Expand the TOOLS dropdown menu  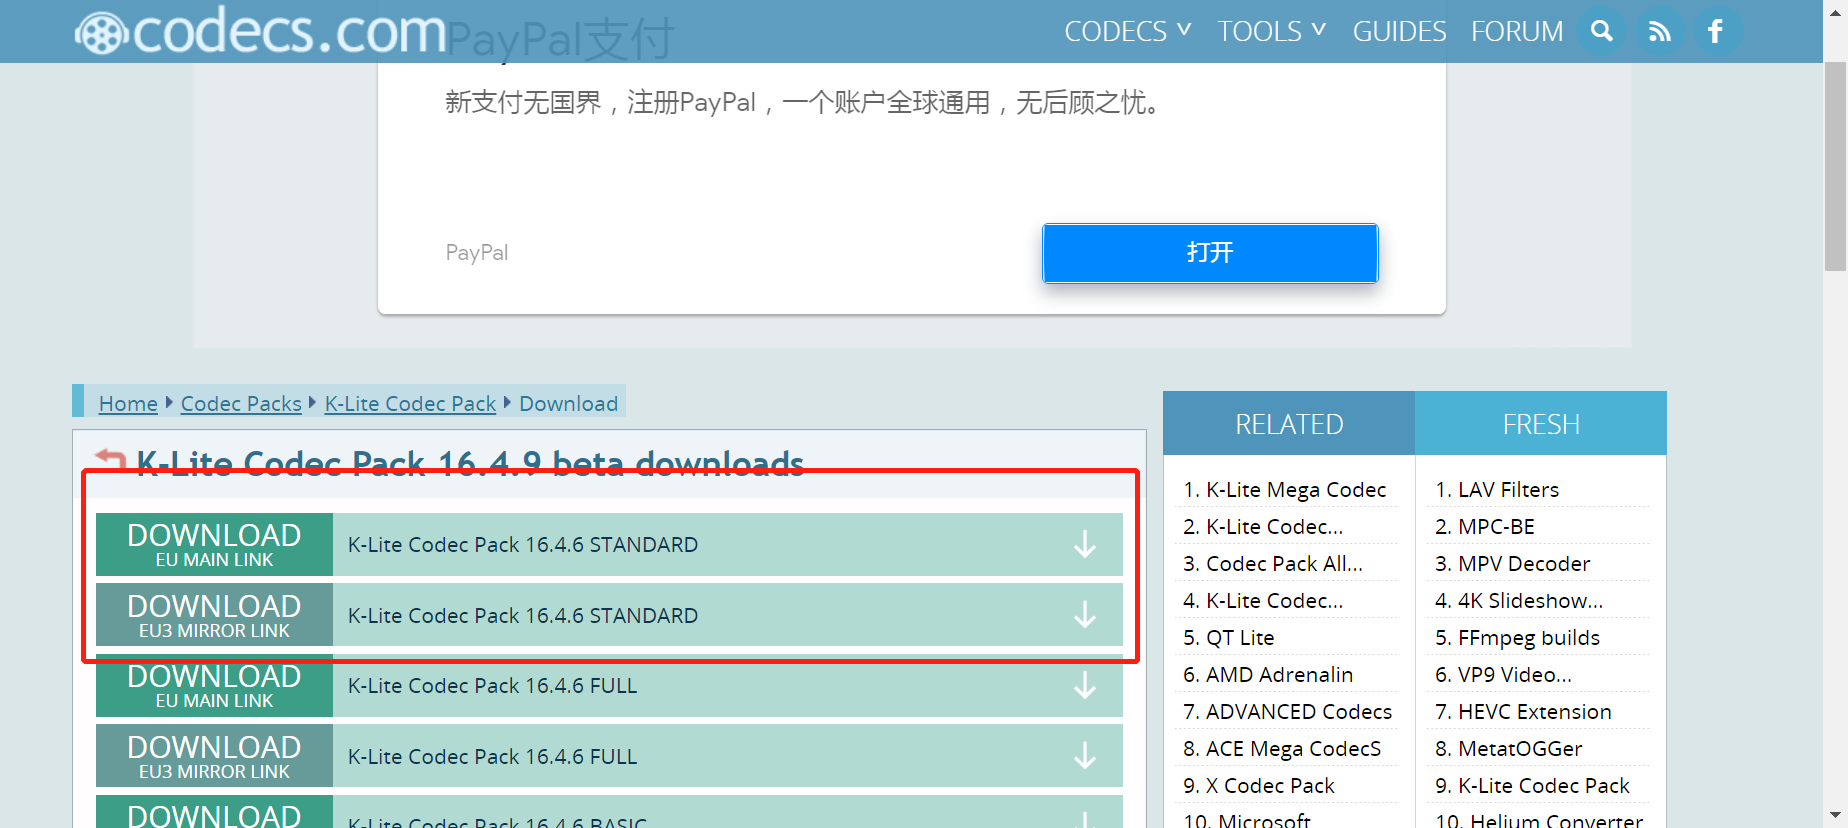click(1271, 31)
